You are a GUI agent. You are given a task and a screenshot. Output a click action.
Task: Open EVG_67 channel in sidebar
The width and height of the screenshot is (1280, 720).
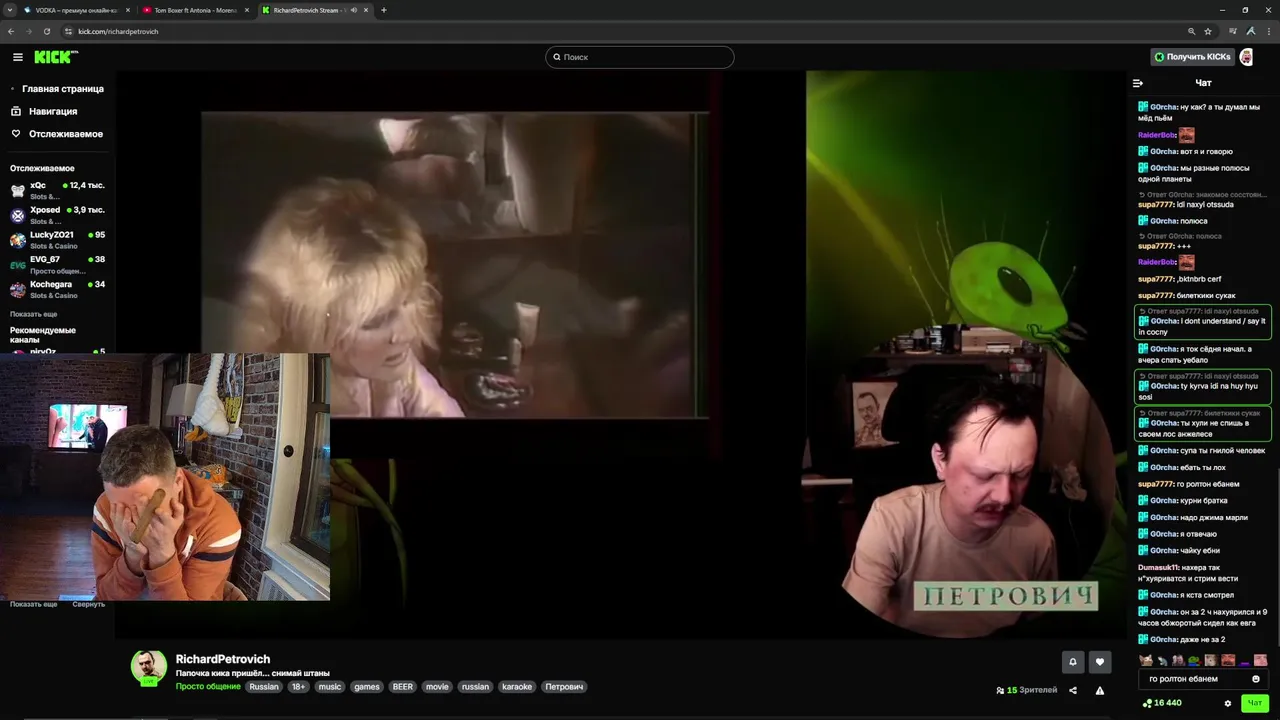coord(57,264)
